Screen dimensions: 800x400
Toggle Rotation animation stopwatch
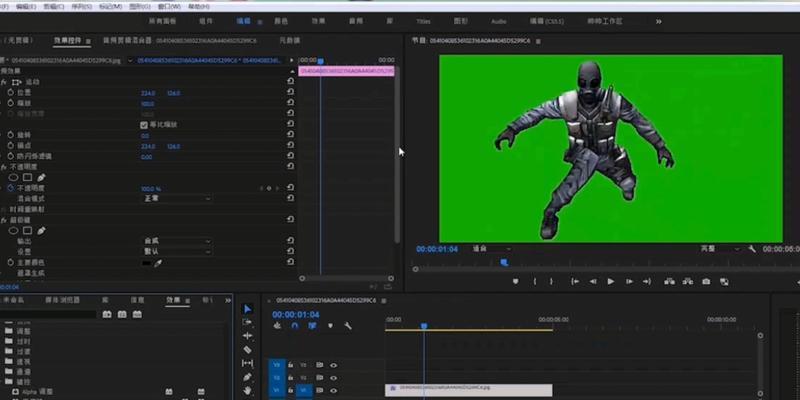pos(10,135)
